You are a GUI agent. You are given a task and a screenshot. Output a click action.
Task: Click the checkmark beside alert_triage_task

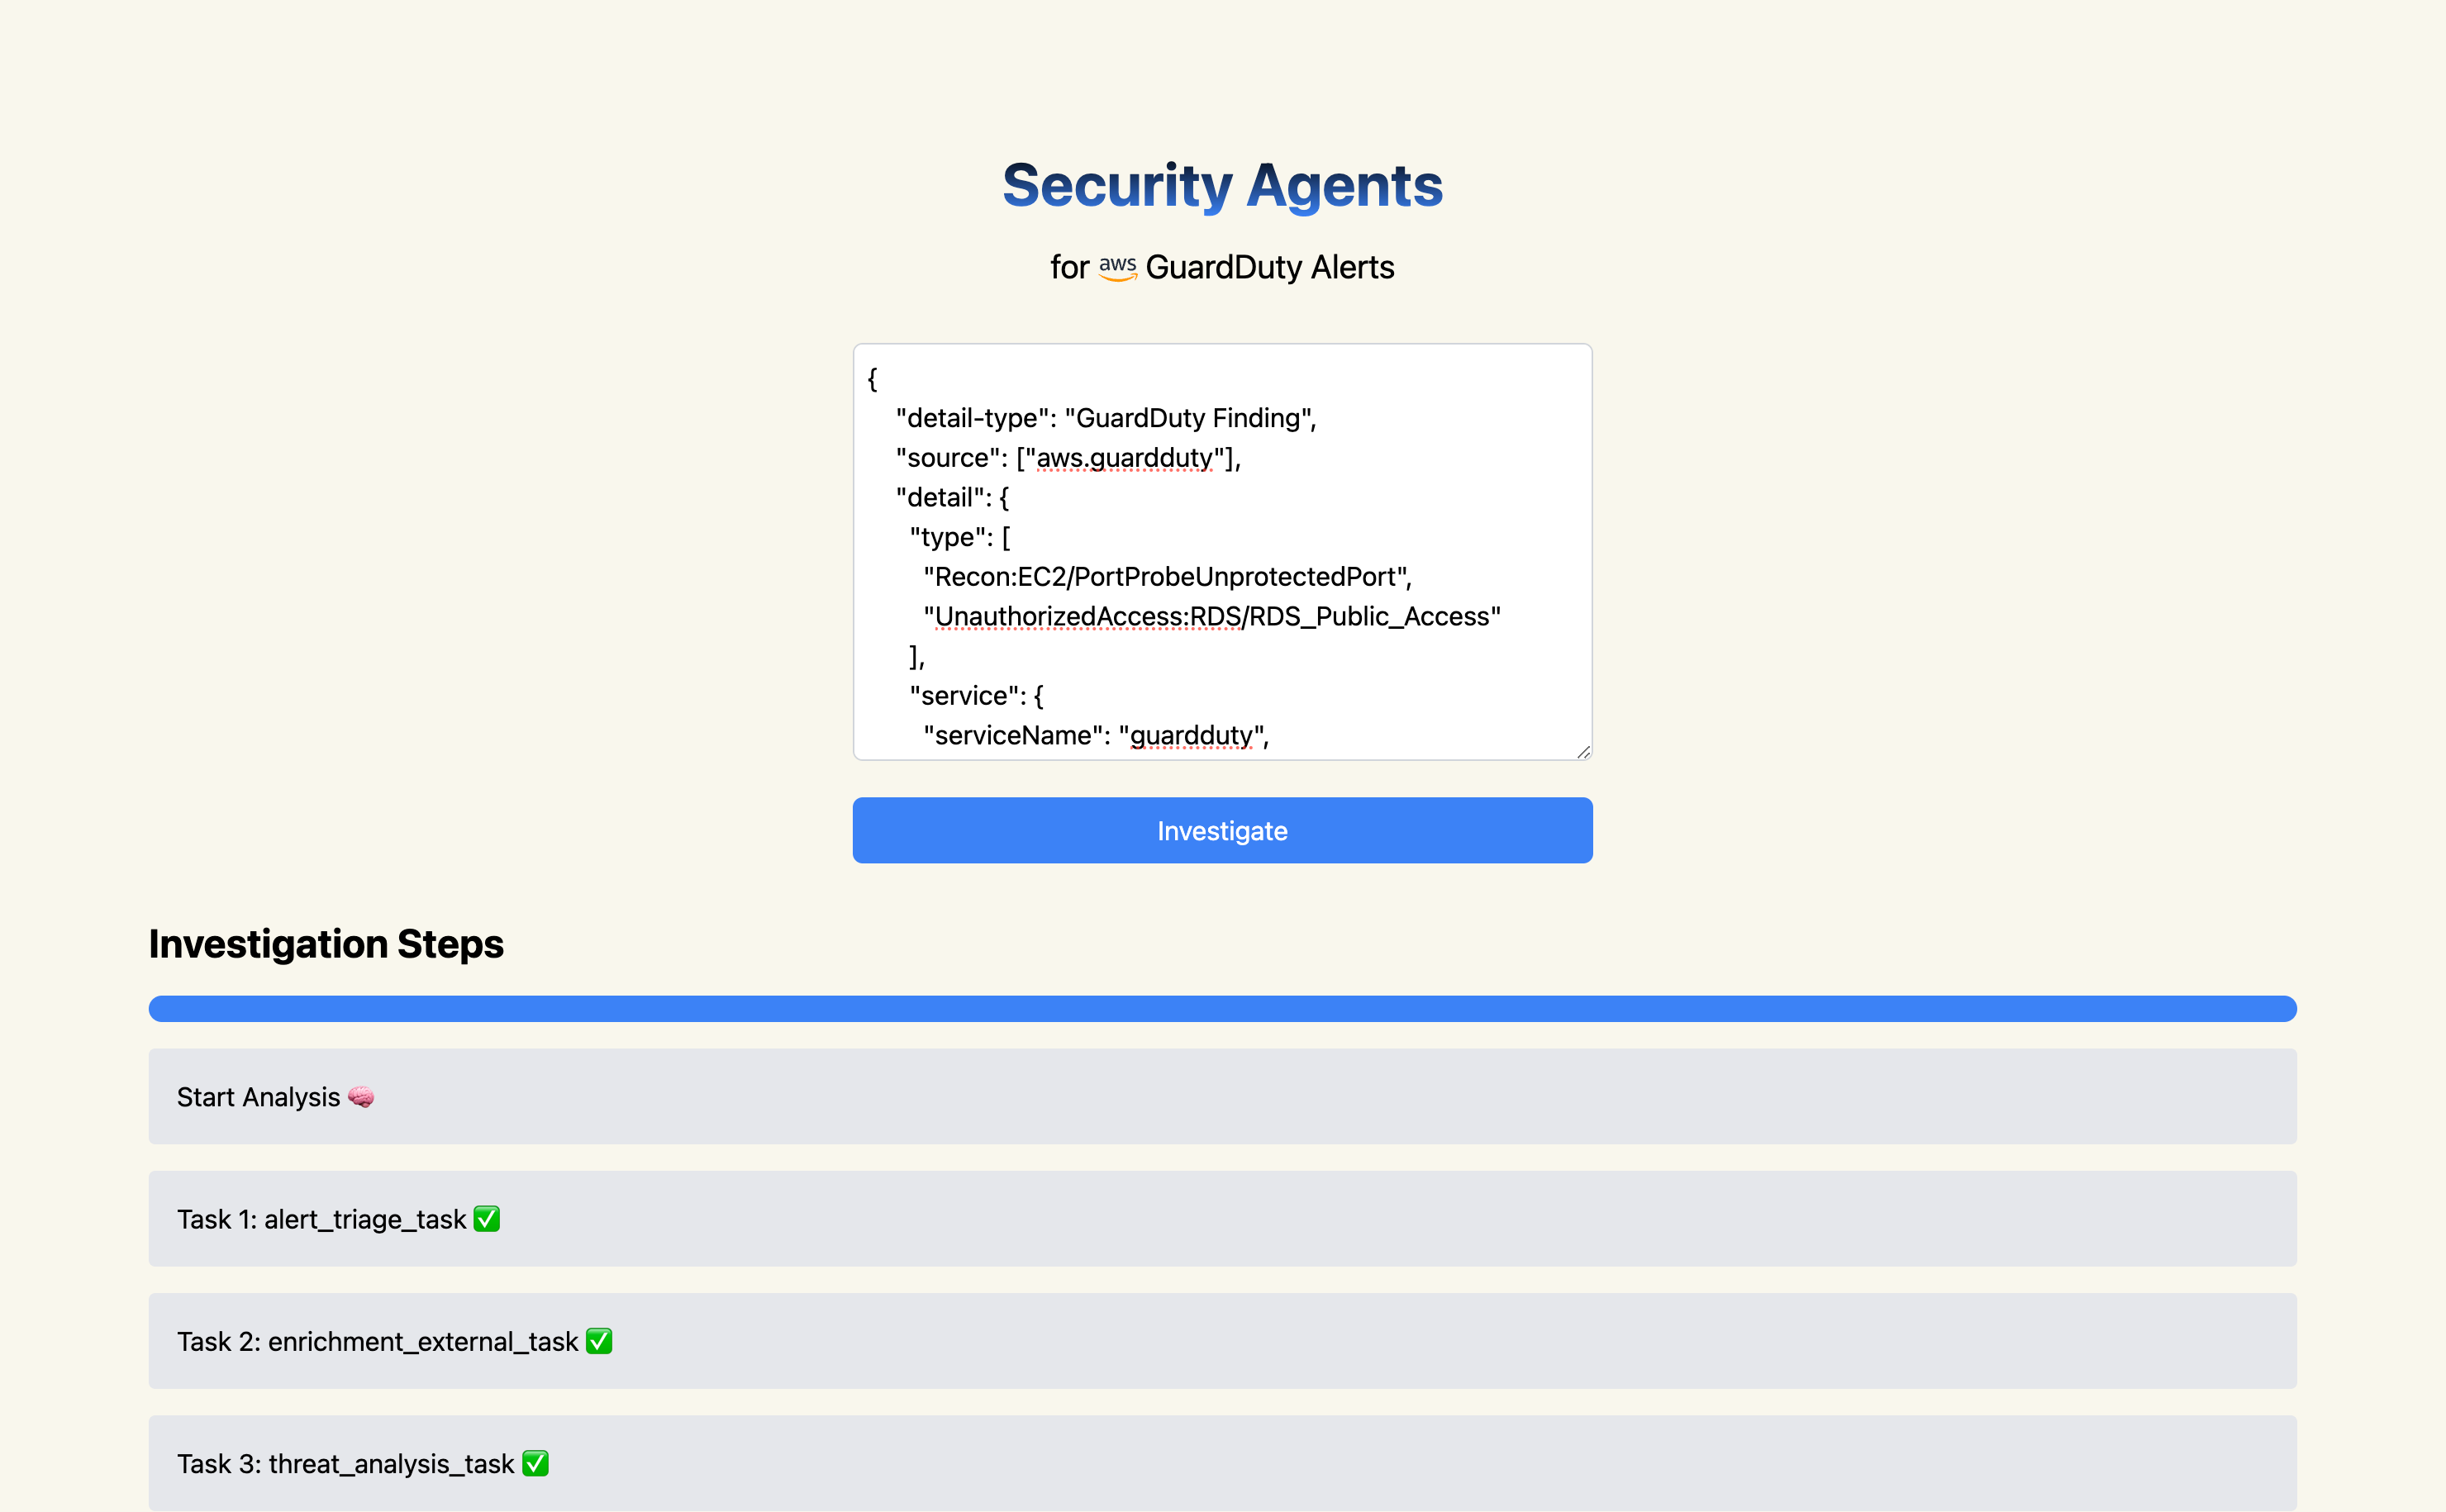click(x=487, y=1219)
